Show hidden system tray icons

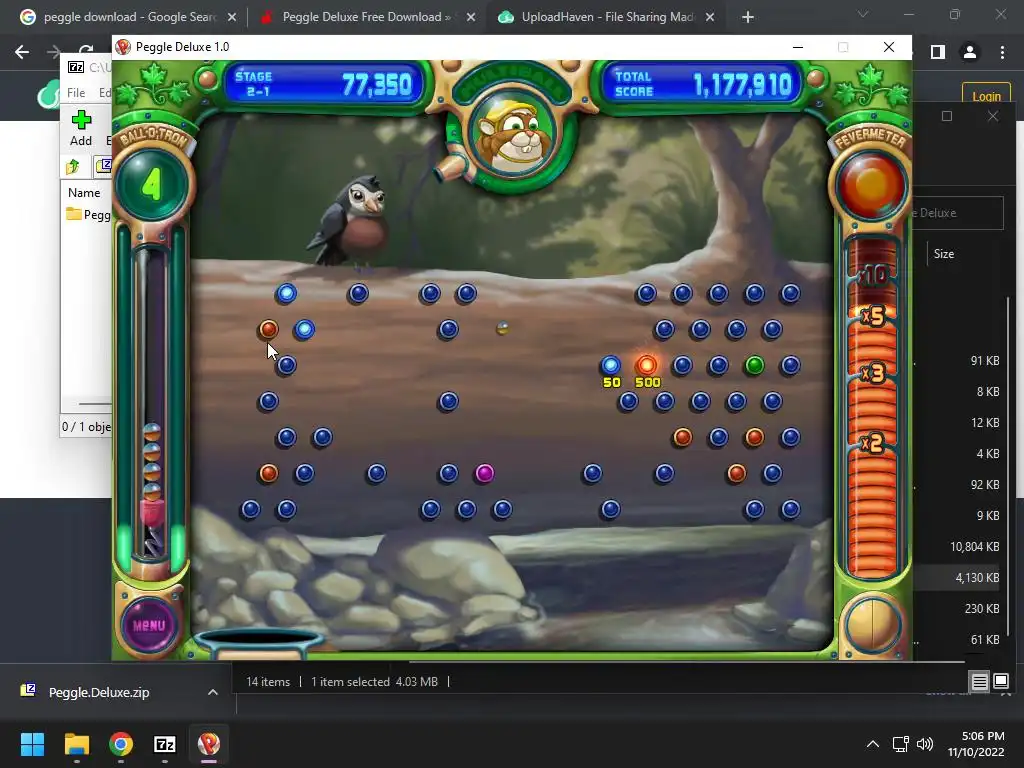(x=872, y=744)
